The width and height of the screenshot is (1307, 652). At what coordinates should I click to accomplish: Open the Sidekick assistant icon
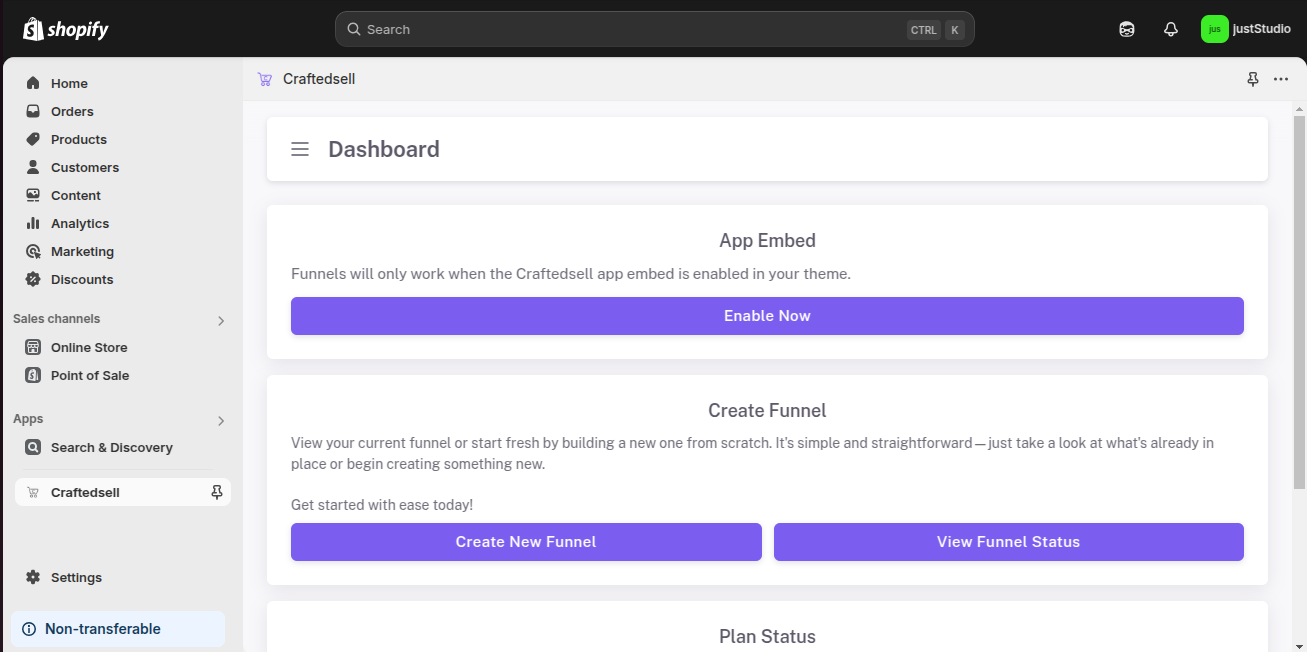tap(1127, 29)
